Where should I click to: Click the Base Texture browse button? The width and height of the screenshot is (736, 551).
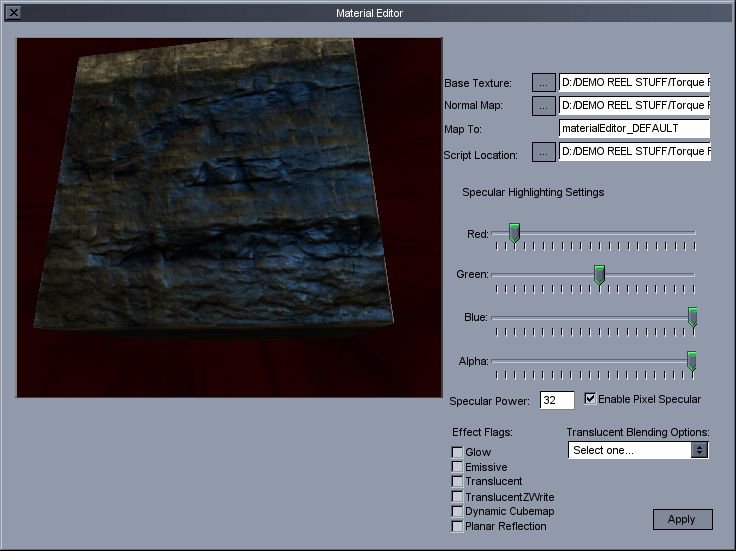[x=543, y=82]
